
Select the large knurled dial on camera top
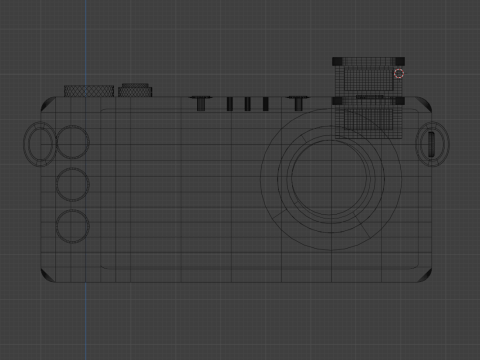pos(89,91)
